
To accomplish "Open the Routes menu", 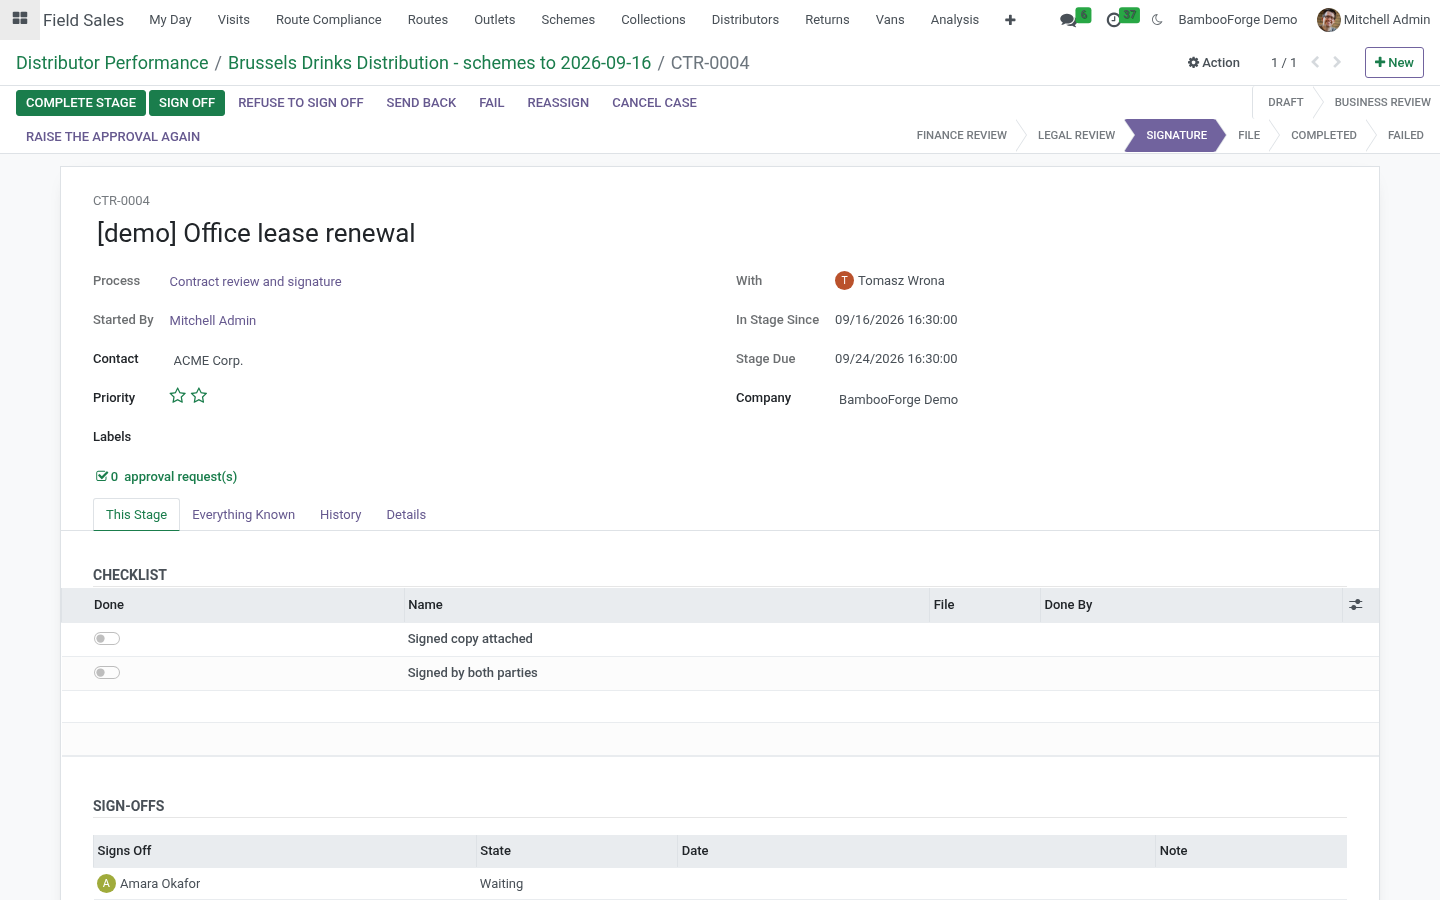I will 428,20.
